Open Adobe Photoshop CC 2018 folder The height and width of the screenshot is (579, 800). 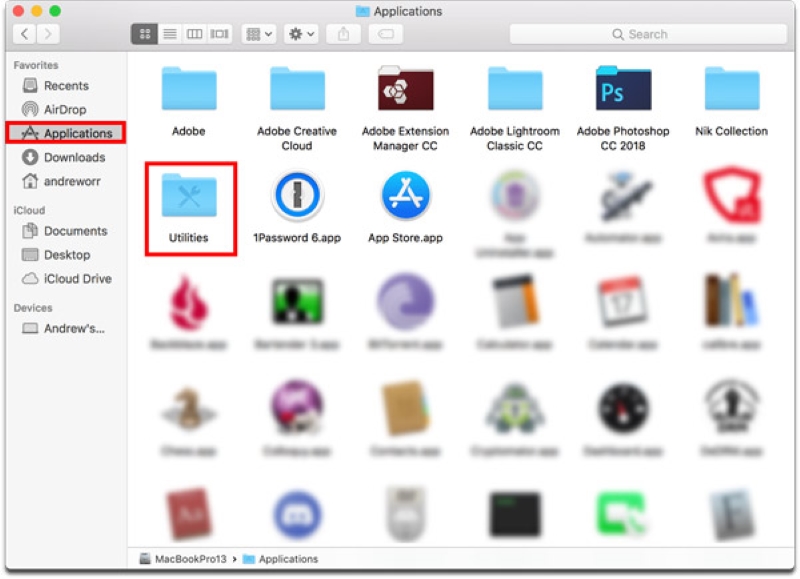pos(623,88)
